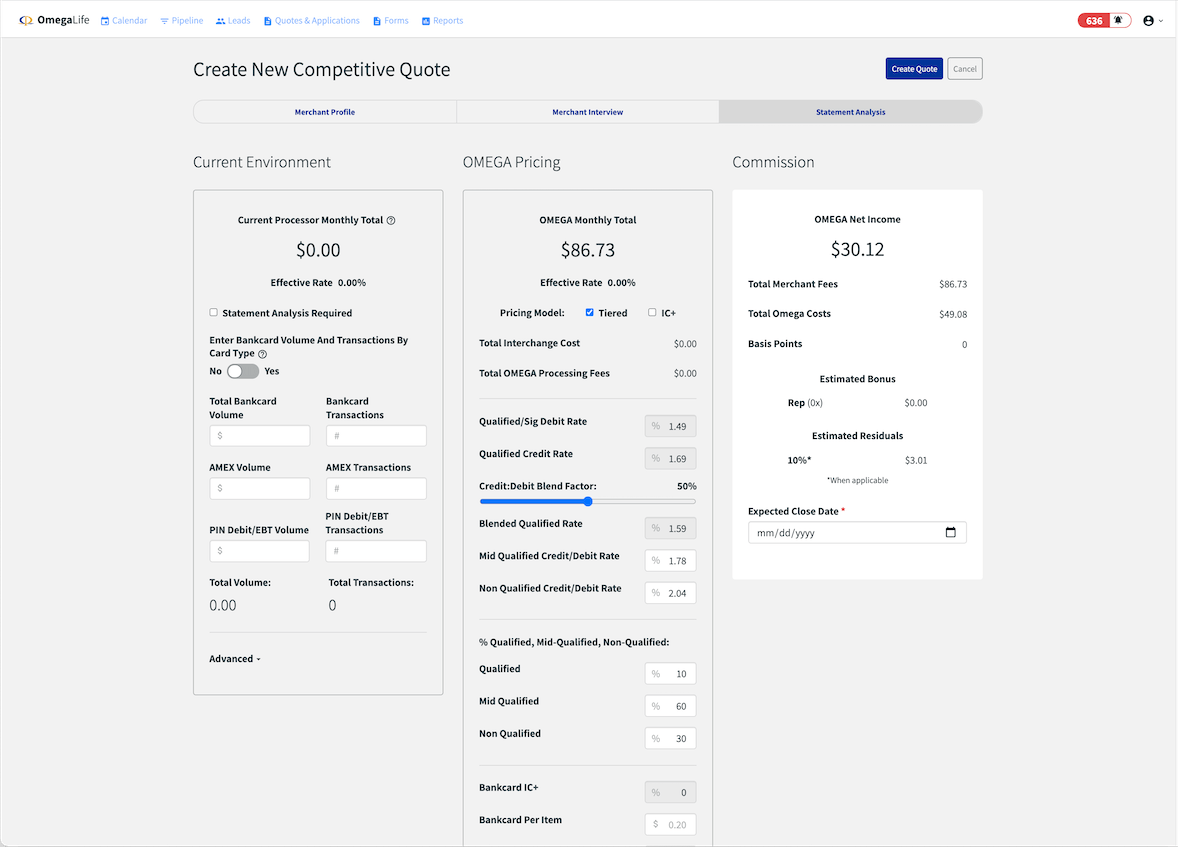Click the Cancel button
1178x847 pixels.
click(965, 68)
